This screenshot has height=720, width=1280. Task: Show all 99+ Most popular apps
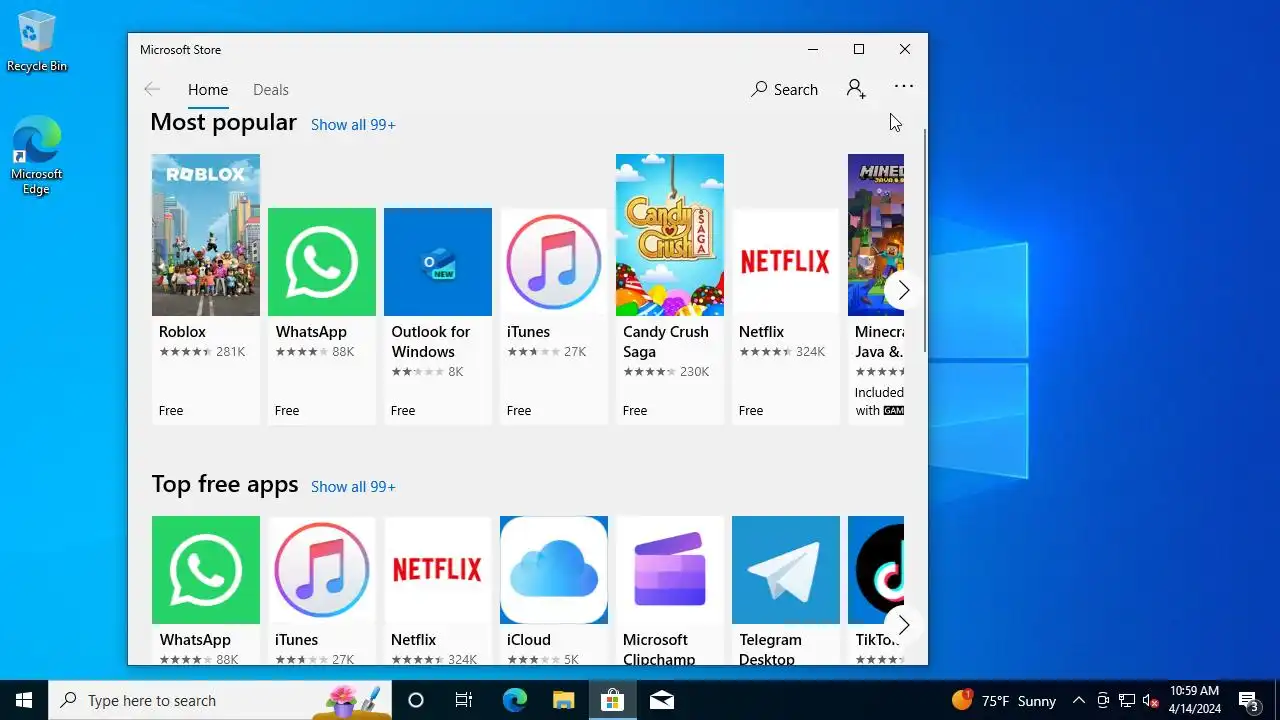click(353, 124)
